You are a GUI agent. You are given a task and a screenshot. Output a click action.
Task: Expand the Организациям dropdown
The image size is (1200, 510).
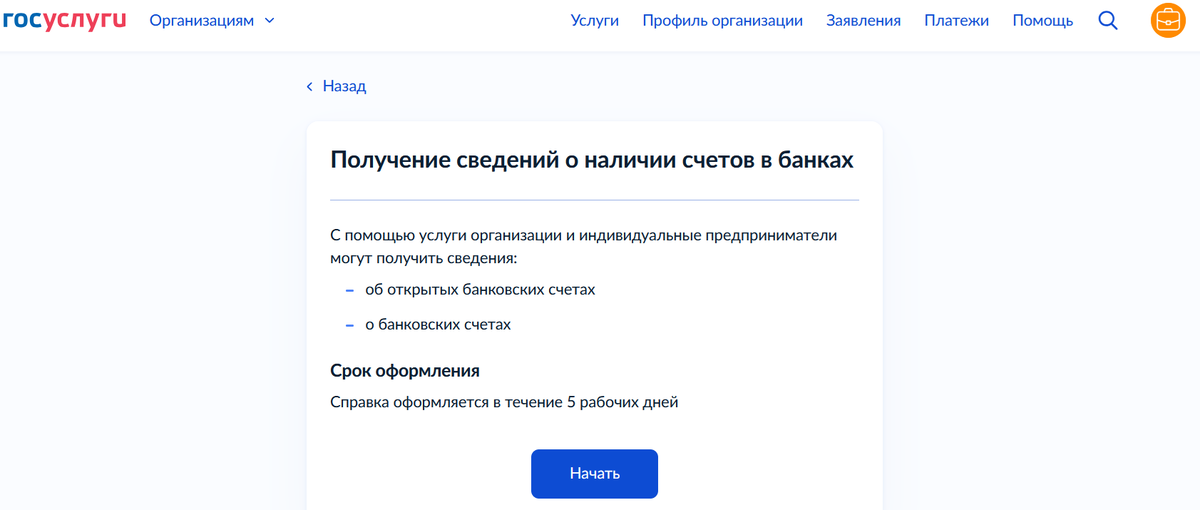[x=212, y=20]
